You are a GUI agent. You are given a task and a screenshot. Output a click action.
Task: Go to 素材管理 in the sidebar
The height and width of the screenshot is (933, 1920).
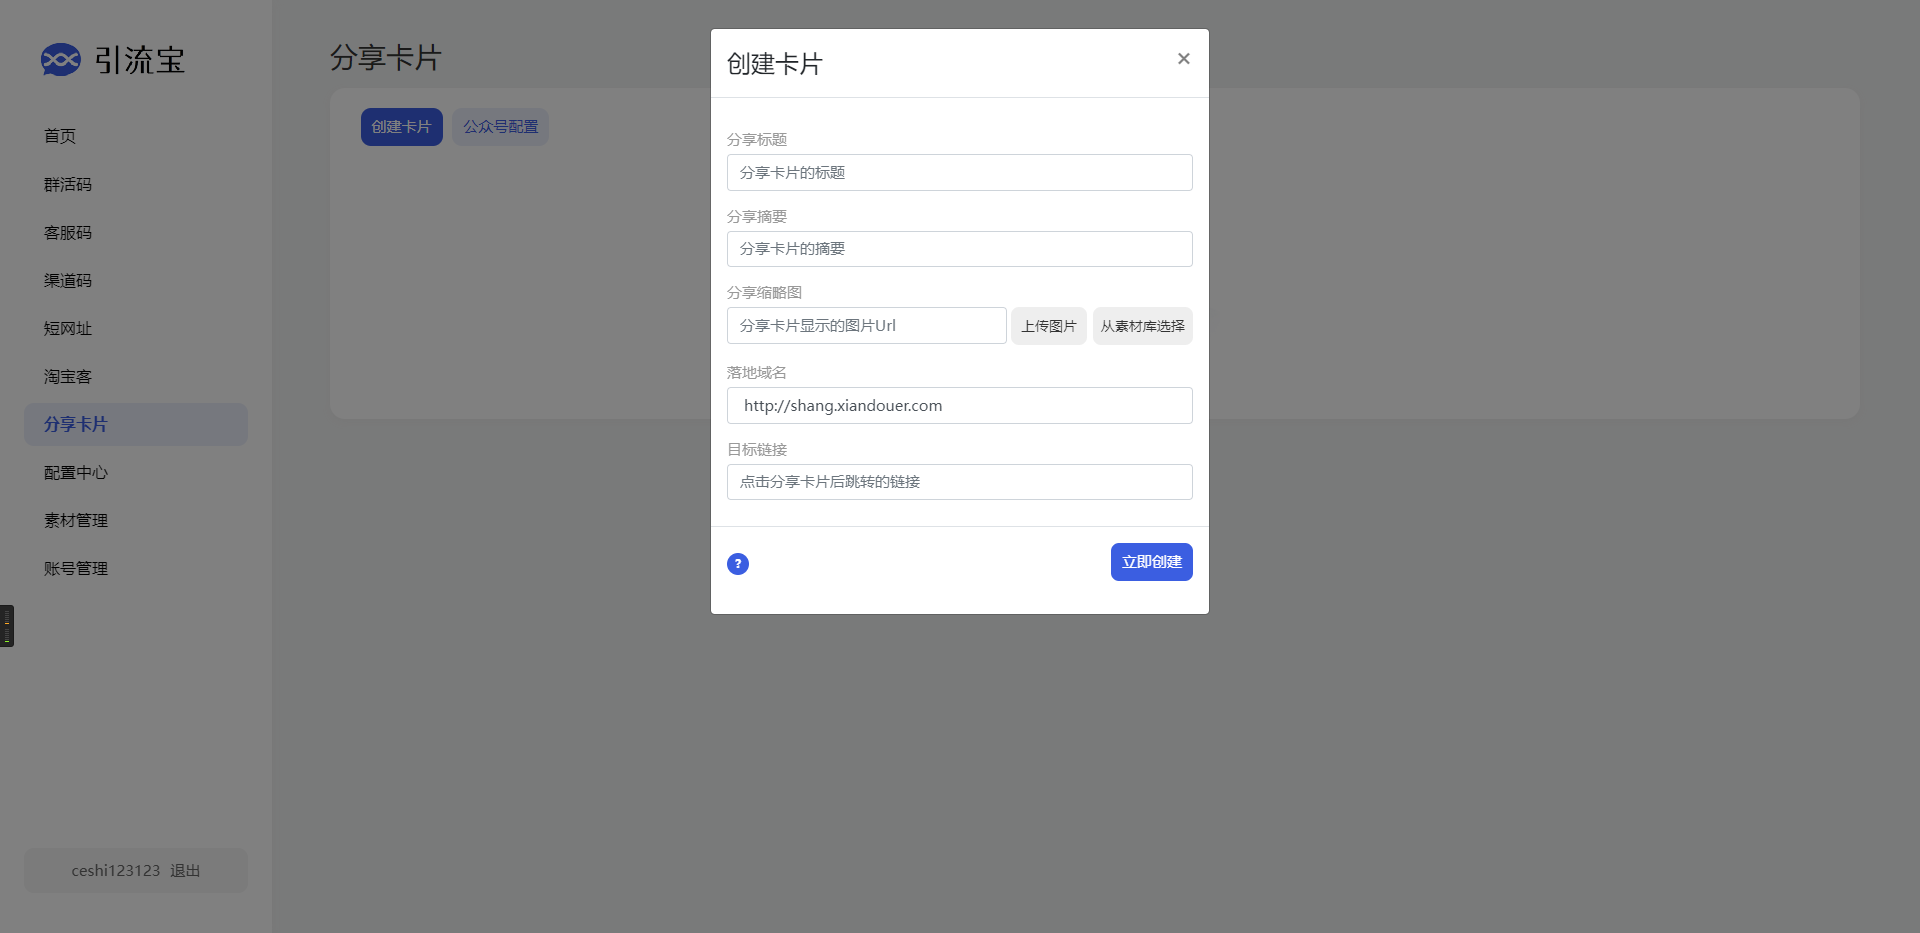click(x=136, y=520)
